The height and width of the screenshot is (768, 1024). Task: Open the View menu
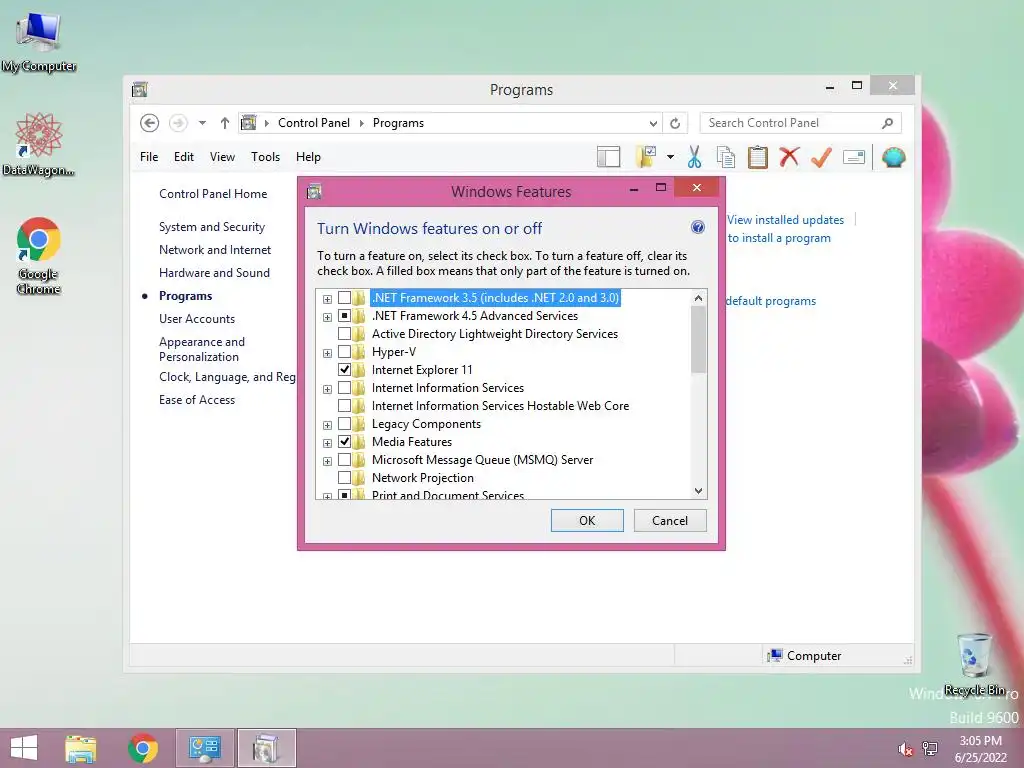pyautogui.click(x=222, y=157)
